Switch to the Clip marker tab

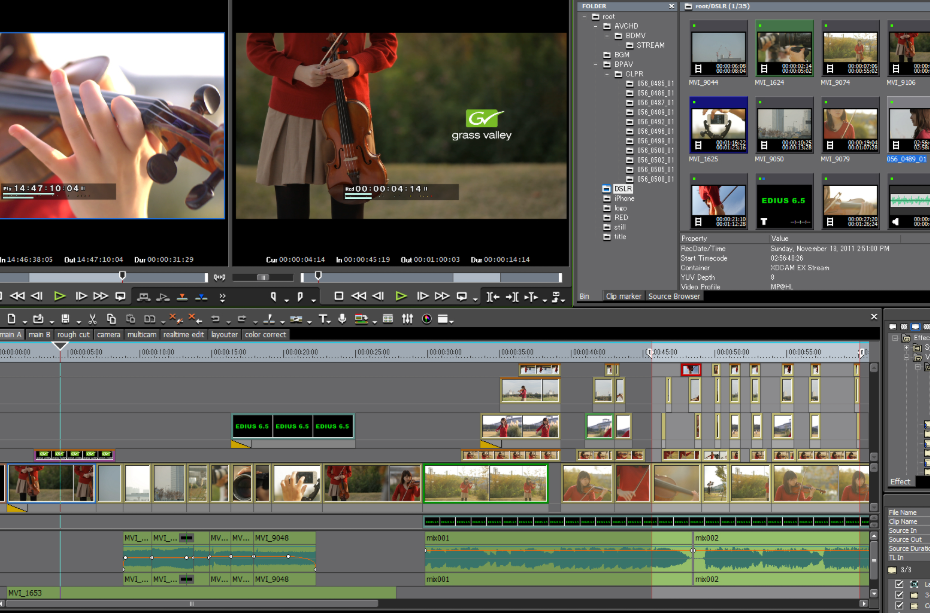point(623,296)
